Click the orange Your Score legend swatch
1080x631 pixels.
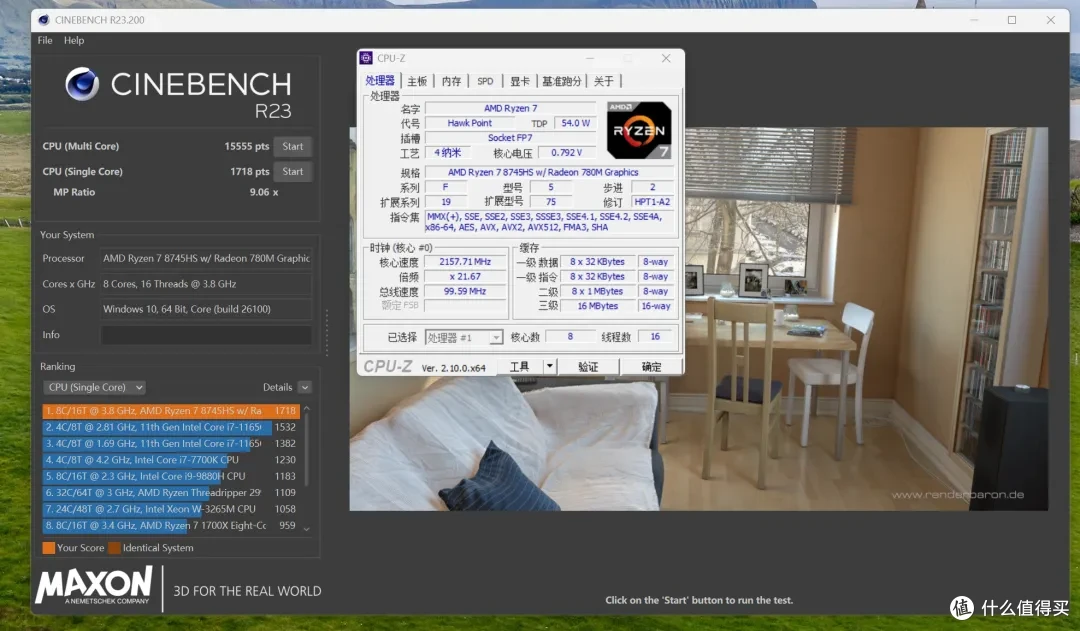(x=48, y=548)
